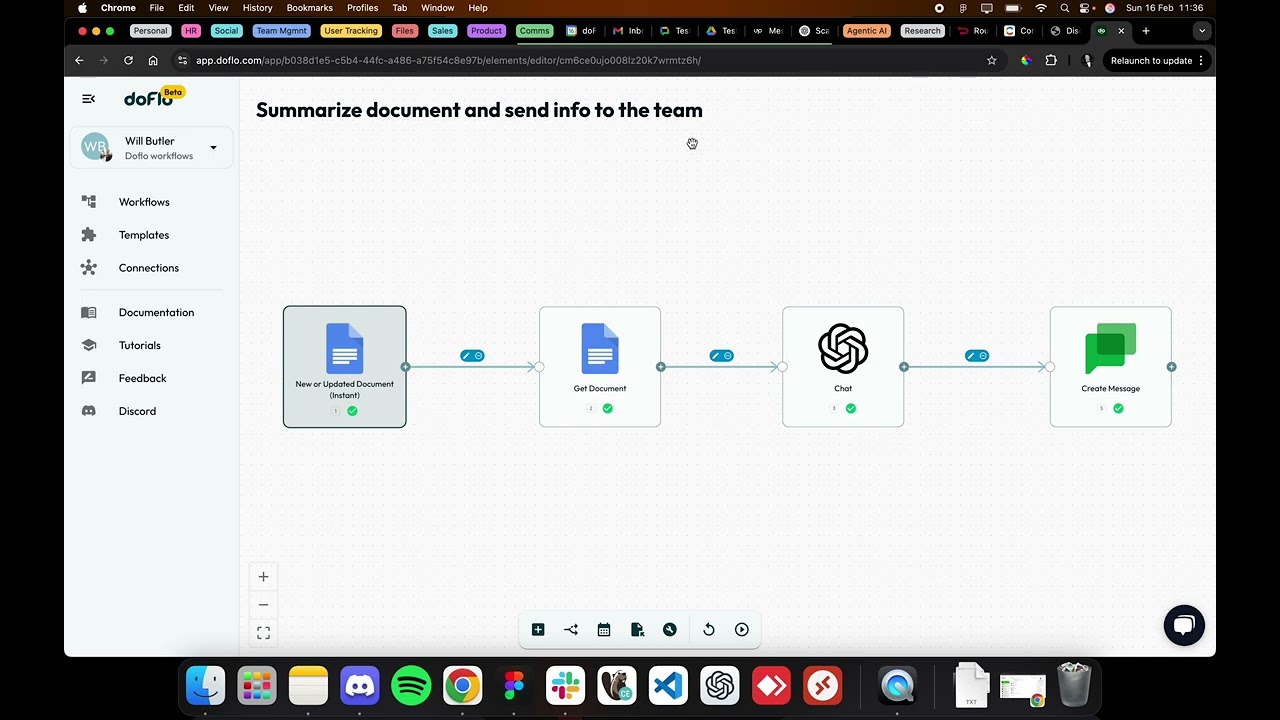Collapse the sidebar with the menu icon
Viewport: 1280px width, 720px height.
point(89,98)
